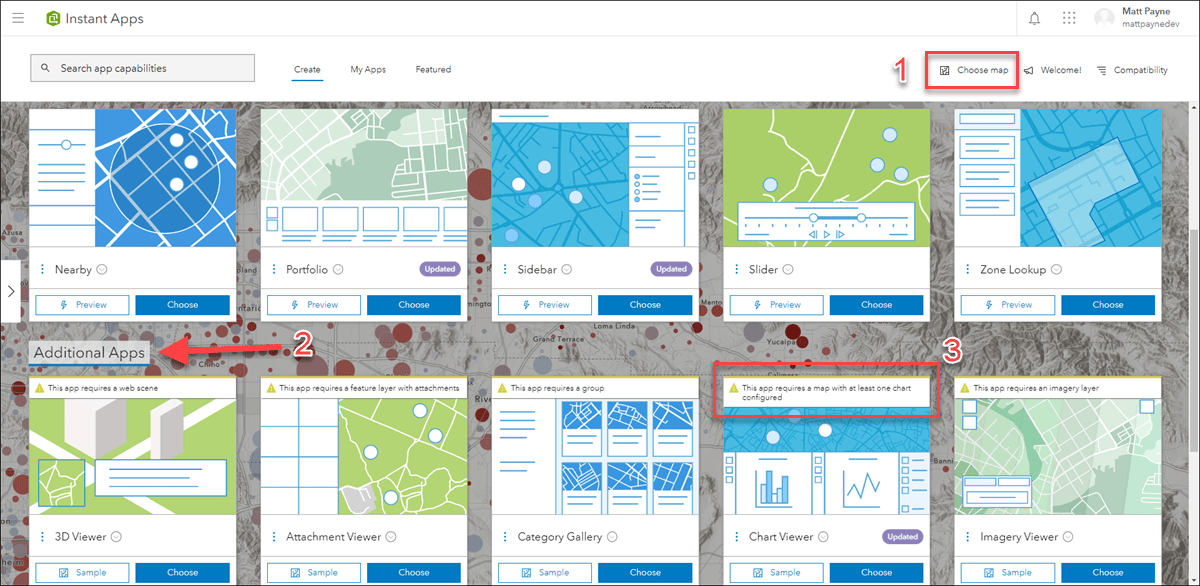Screen dimensions: 1200x586
Task: Click the 3D Viewer thumbnail image
Action: point(133,455)
